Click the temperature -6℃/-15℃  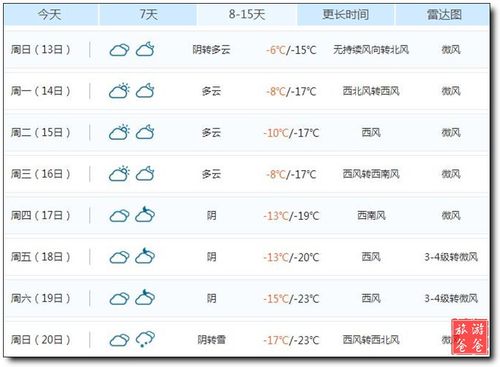pos(291,50)
